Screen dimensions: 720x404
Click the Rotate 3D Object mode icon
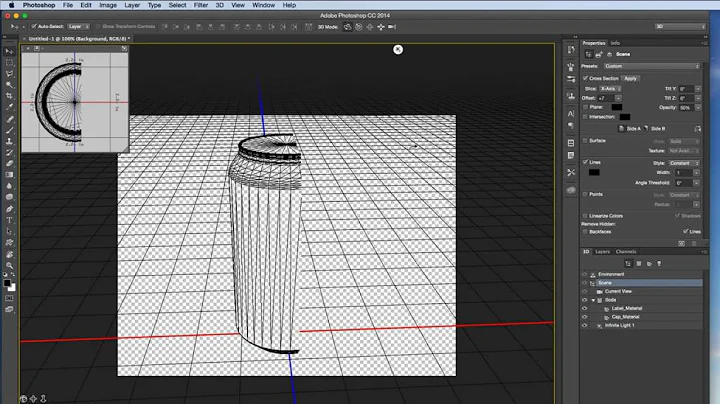tap(348, 27)
